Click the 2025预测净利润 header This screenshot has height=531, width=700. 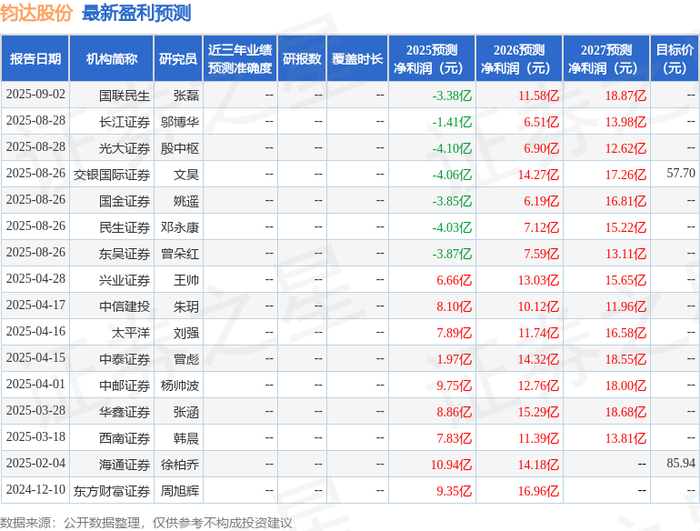pos(432,59)
